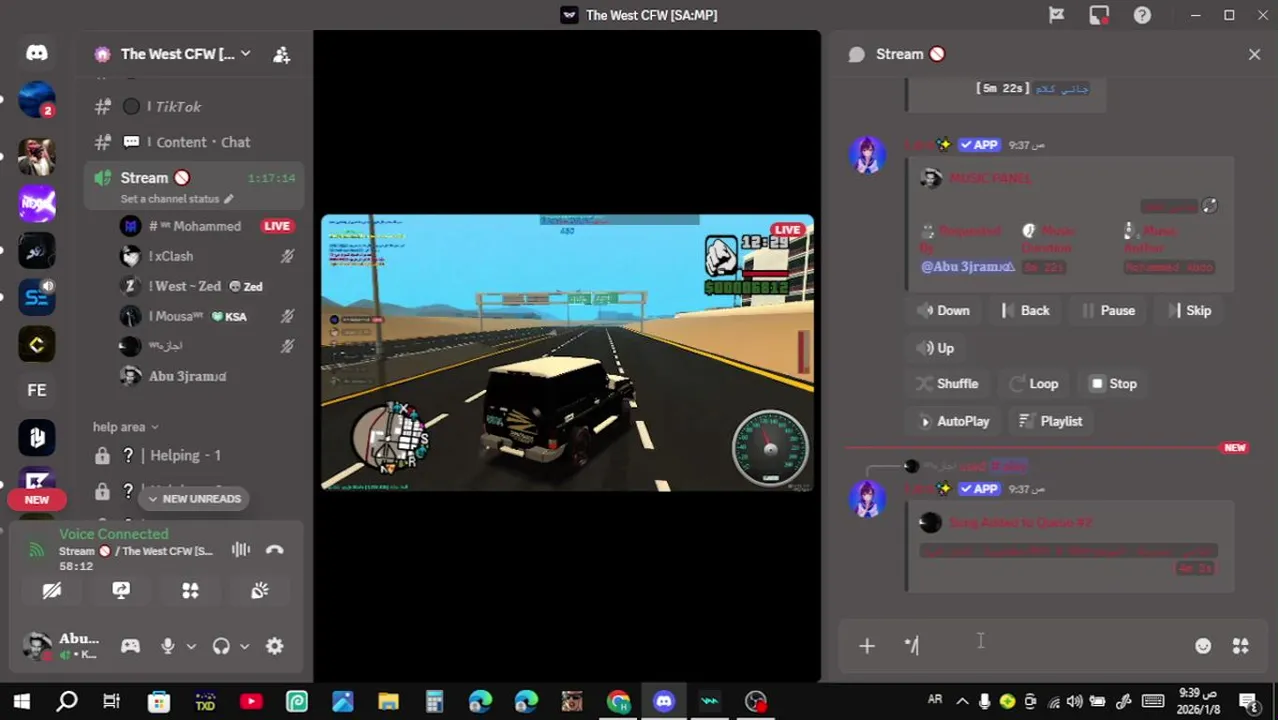Share your screen from voice panel
Screen dimensions: 1278x720
point(121,591)
